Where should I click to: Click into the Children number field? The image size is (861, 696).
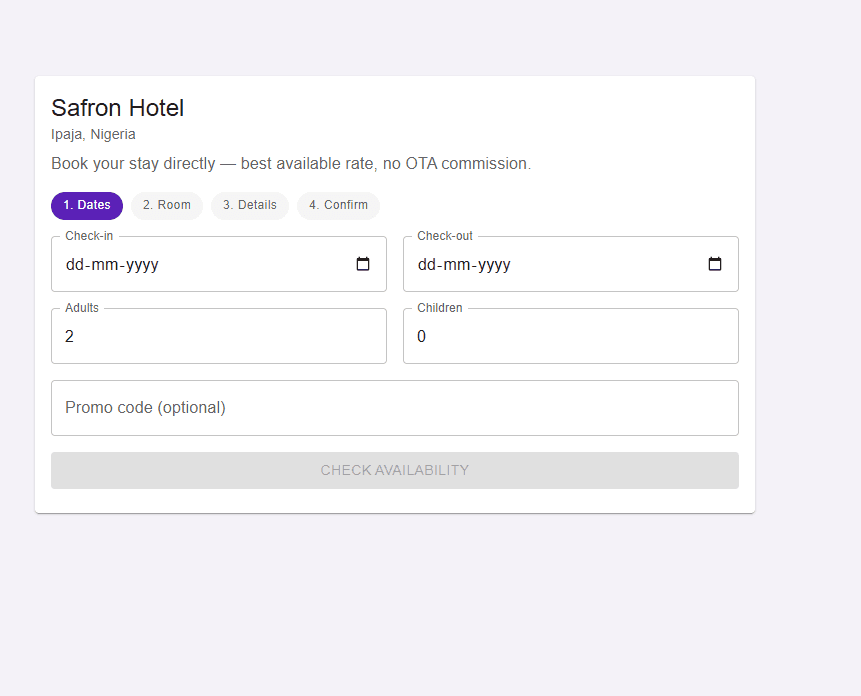tap(571, 336)
